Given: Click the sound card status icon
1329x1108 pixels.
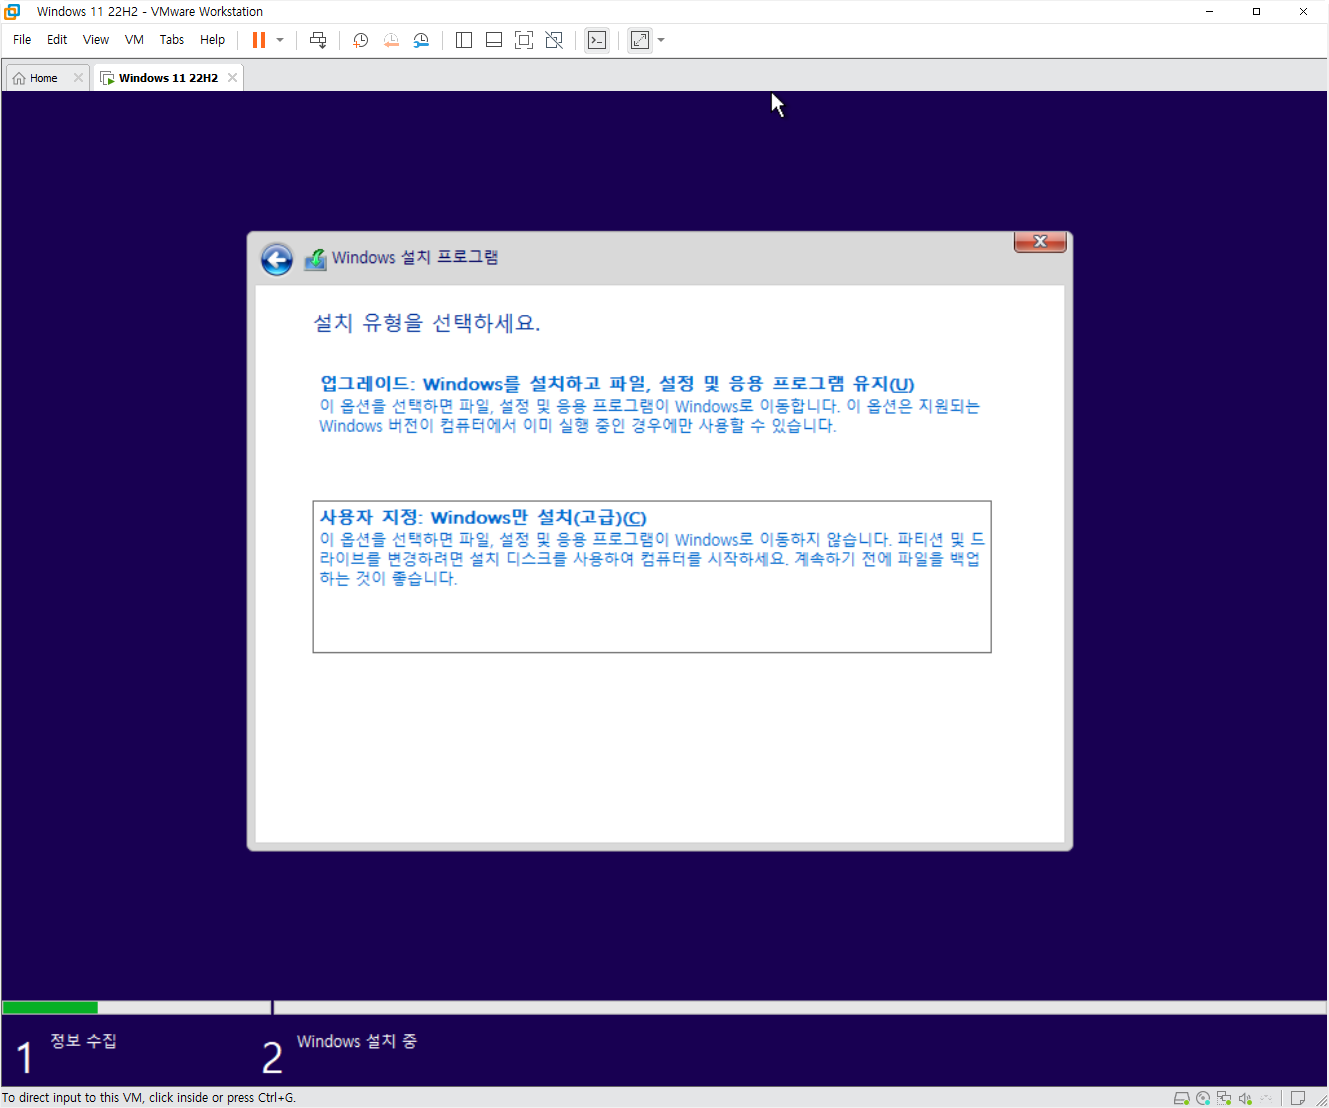Looking at the screenshot, I should coord(1245,1098).
